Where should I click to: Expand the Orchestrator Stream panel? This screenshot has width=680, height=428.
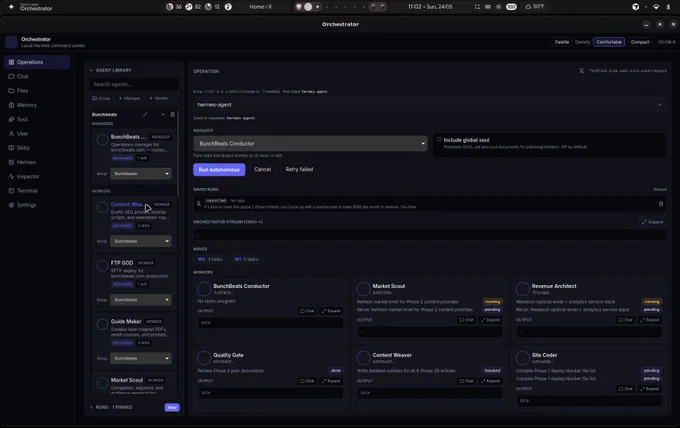tap(652, 222)
